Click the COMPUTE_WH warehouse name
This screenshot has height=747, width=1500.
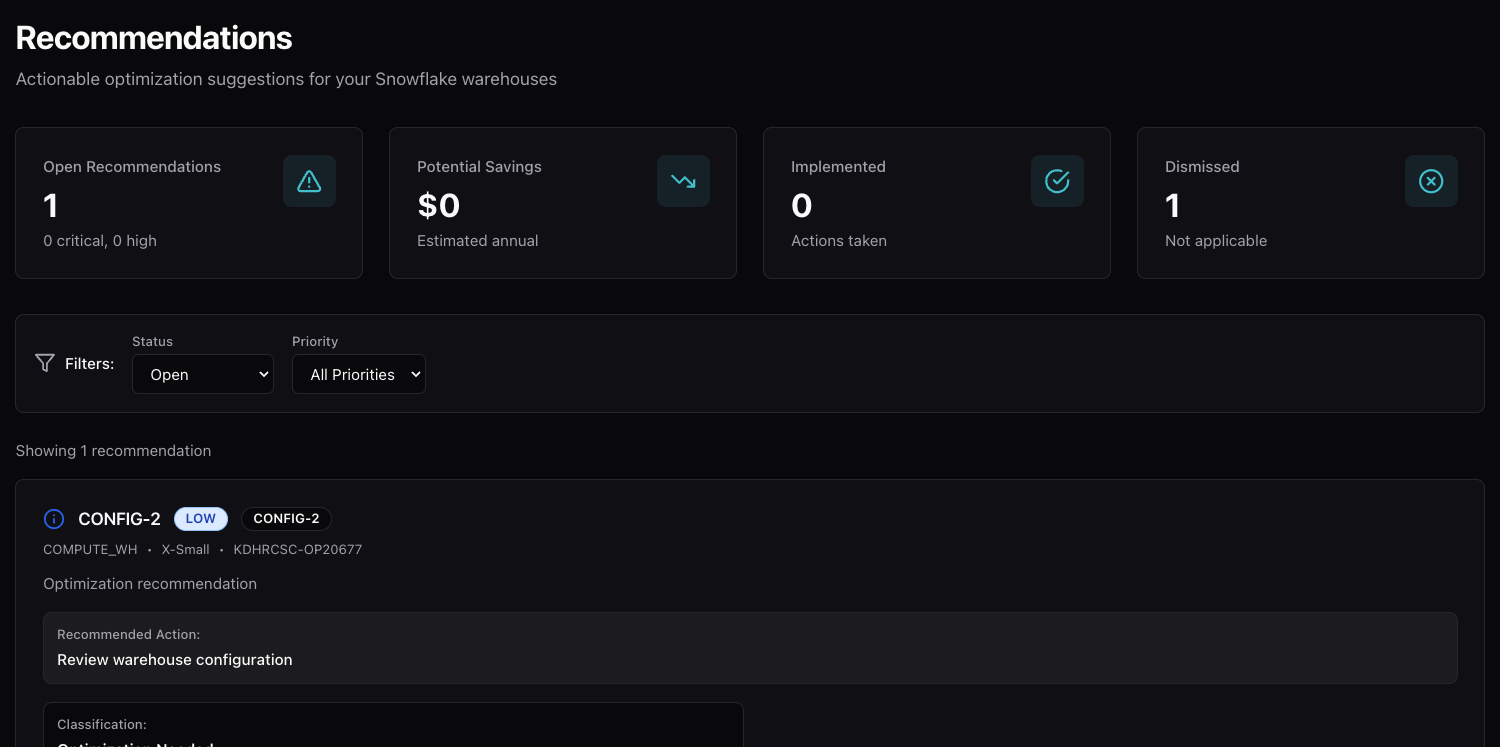coord(90,550)
